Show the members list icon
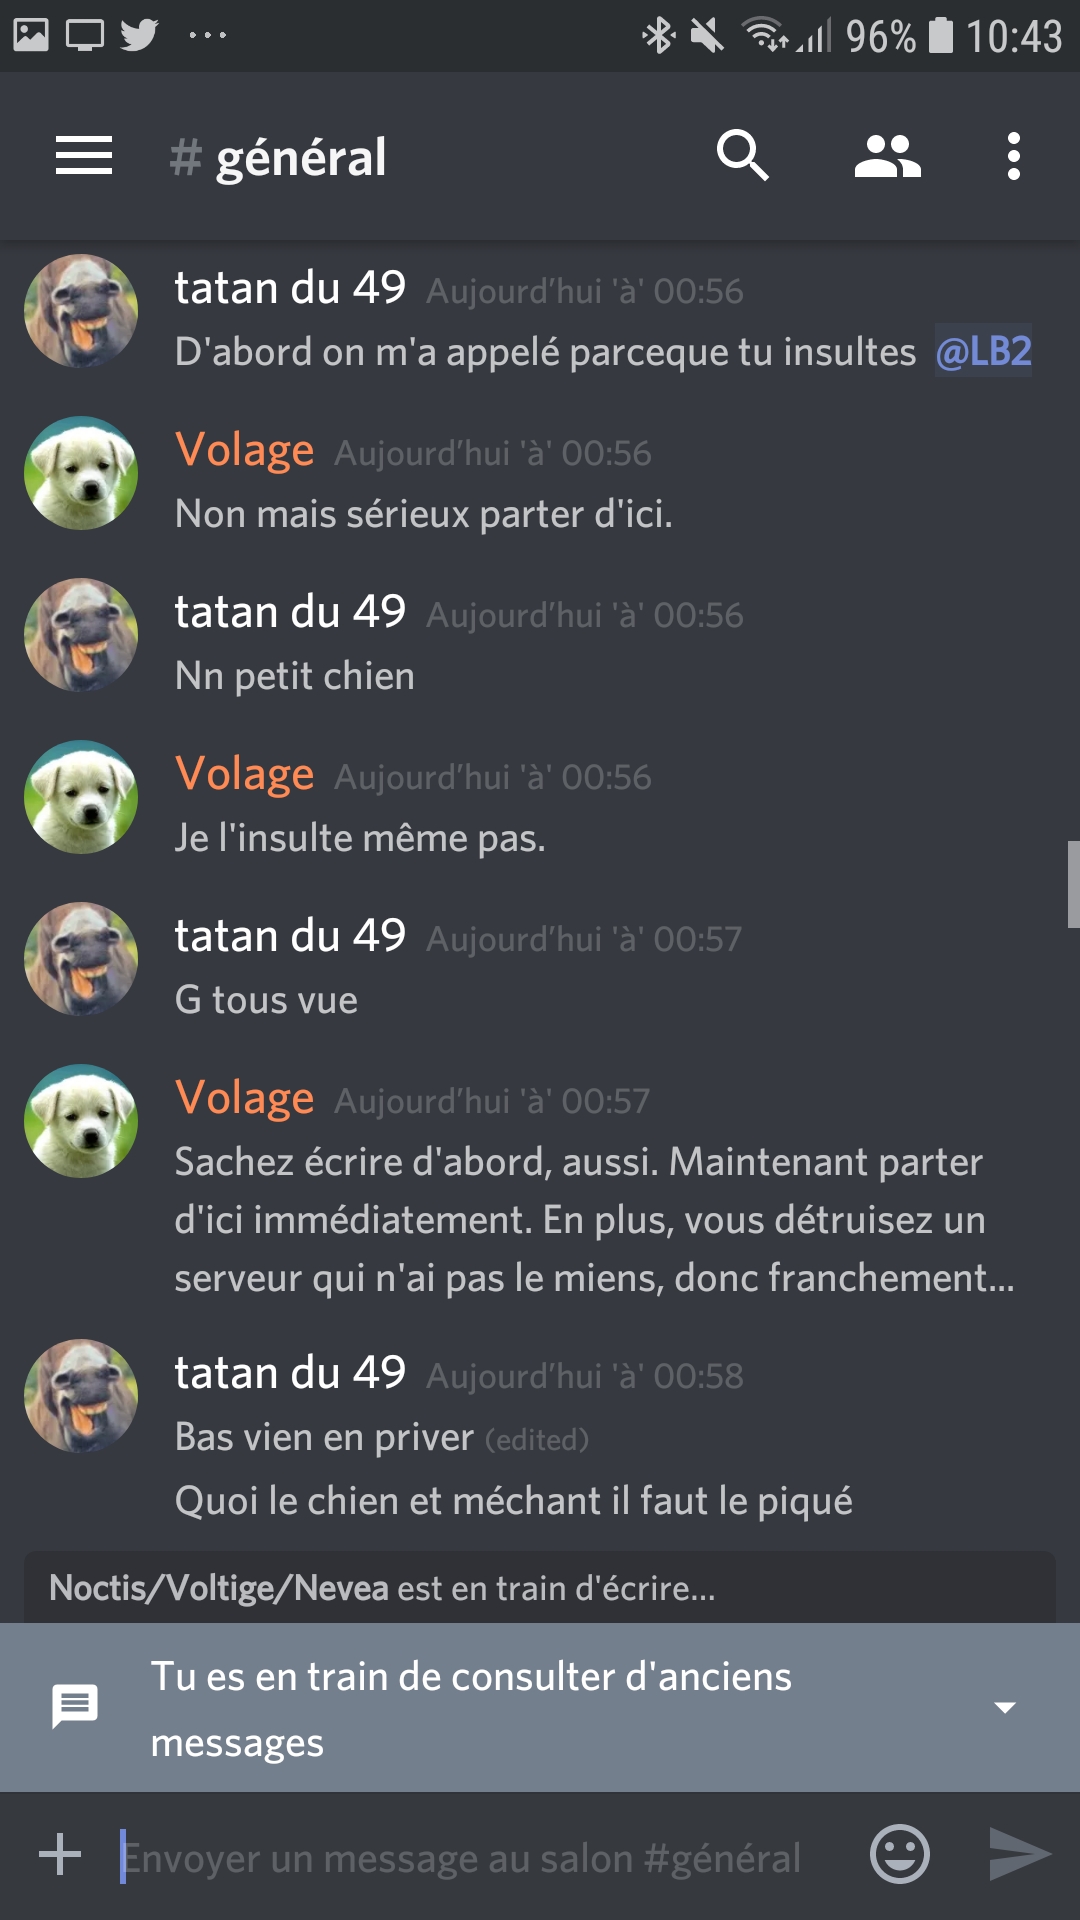Image resolution: width=1080 pixels, height=1920 pixels. coord(888,156)
